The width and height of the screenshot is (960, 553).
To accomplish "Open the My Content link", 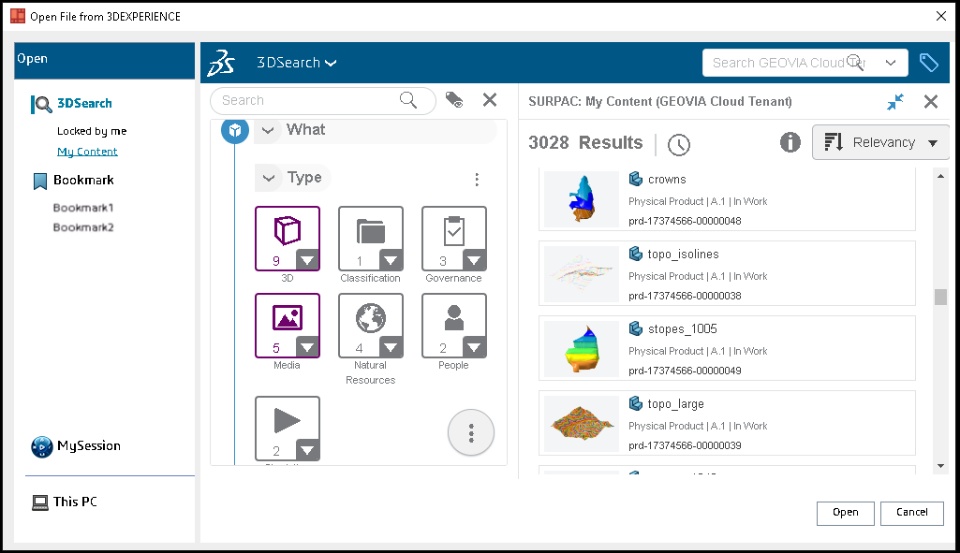I will 87,151.
